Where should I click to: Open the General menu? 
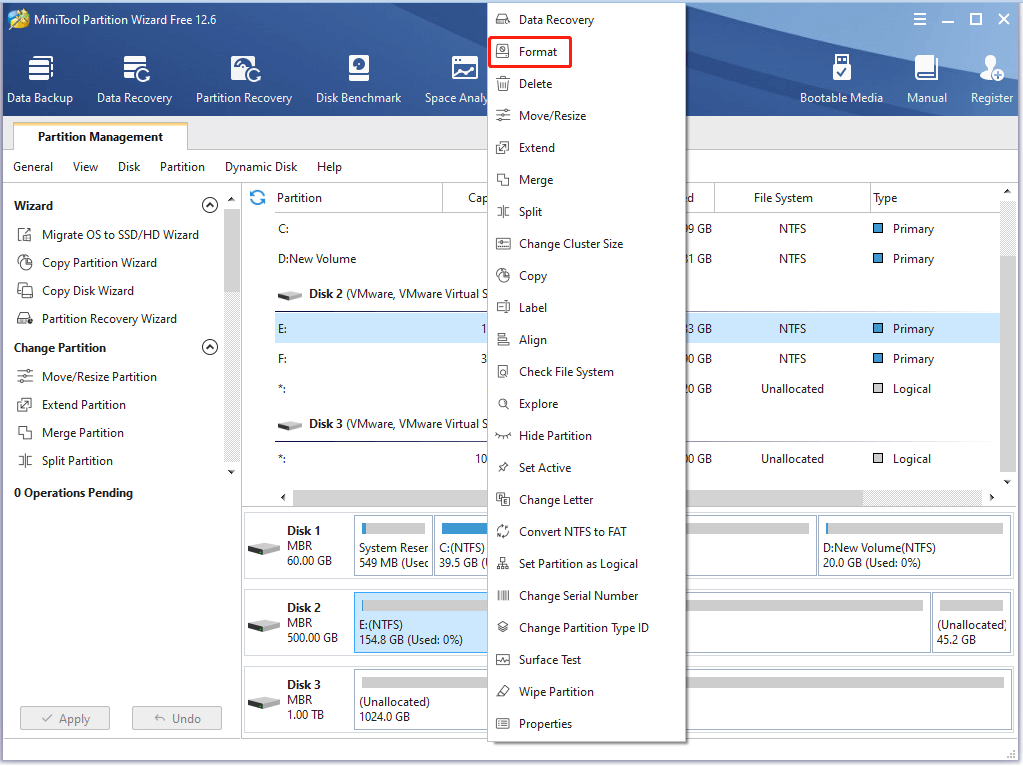33,166
